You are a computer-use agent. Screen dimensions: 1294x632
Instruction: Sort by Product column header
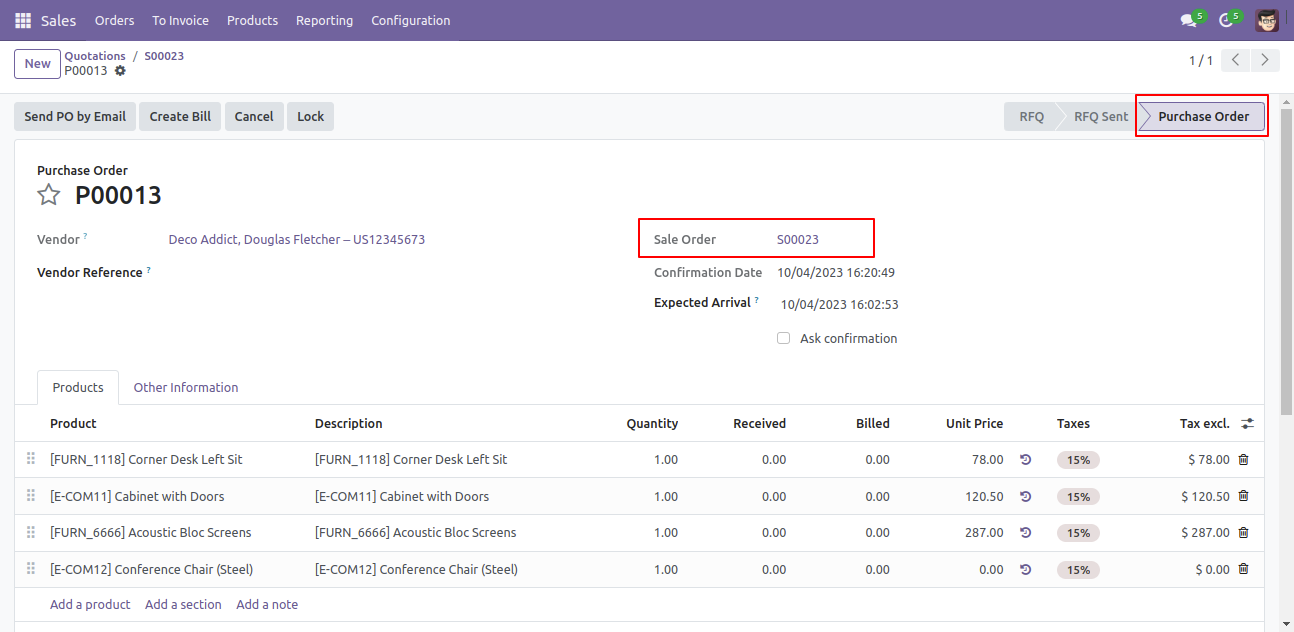click(73, 423)
